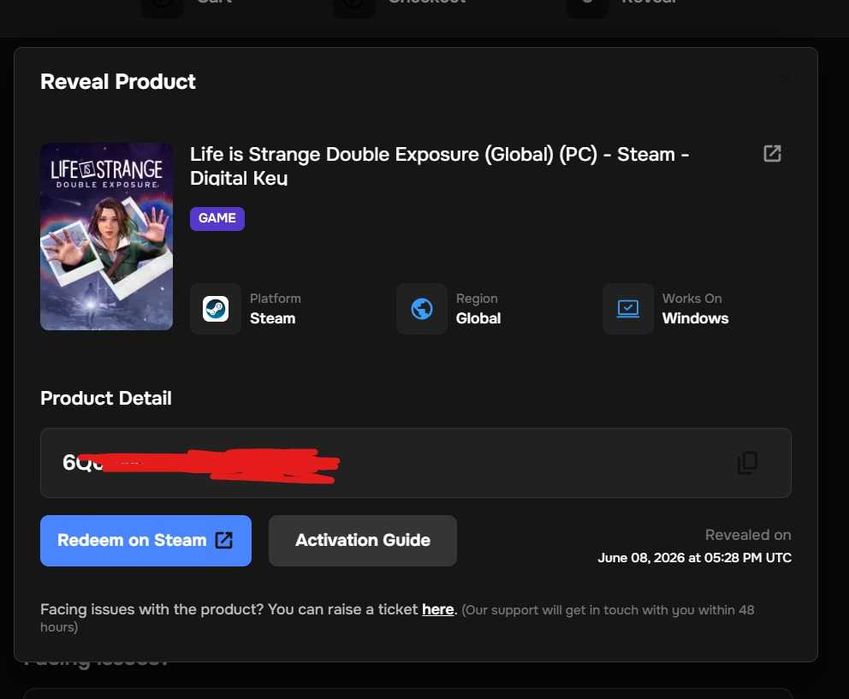The width and height of the screenshot is (849, 699).
Task: Click the Steam platform icon
Action: point(215,309)
